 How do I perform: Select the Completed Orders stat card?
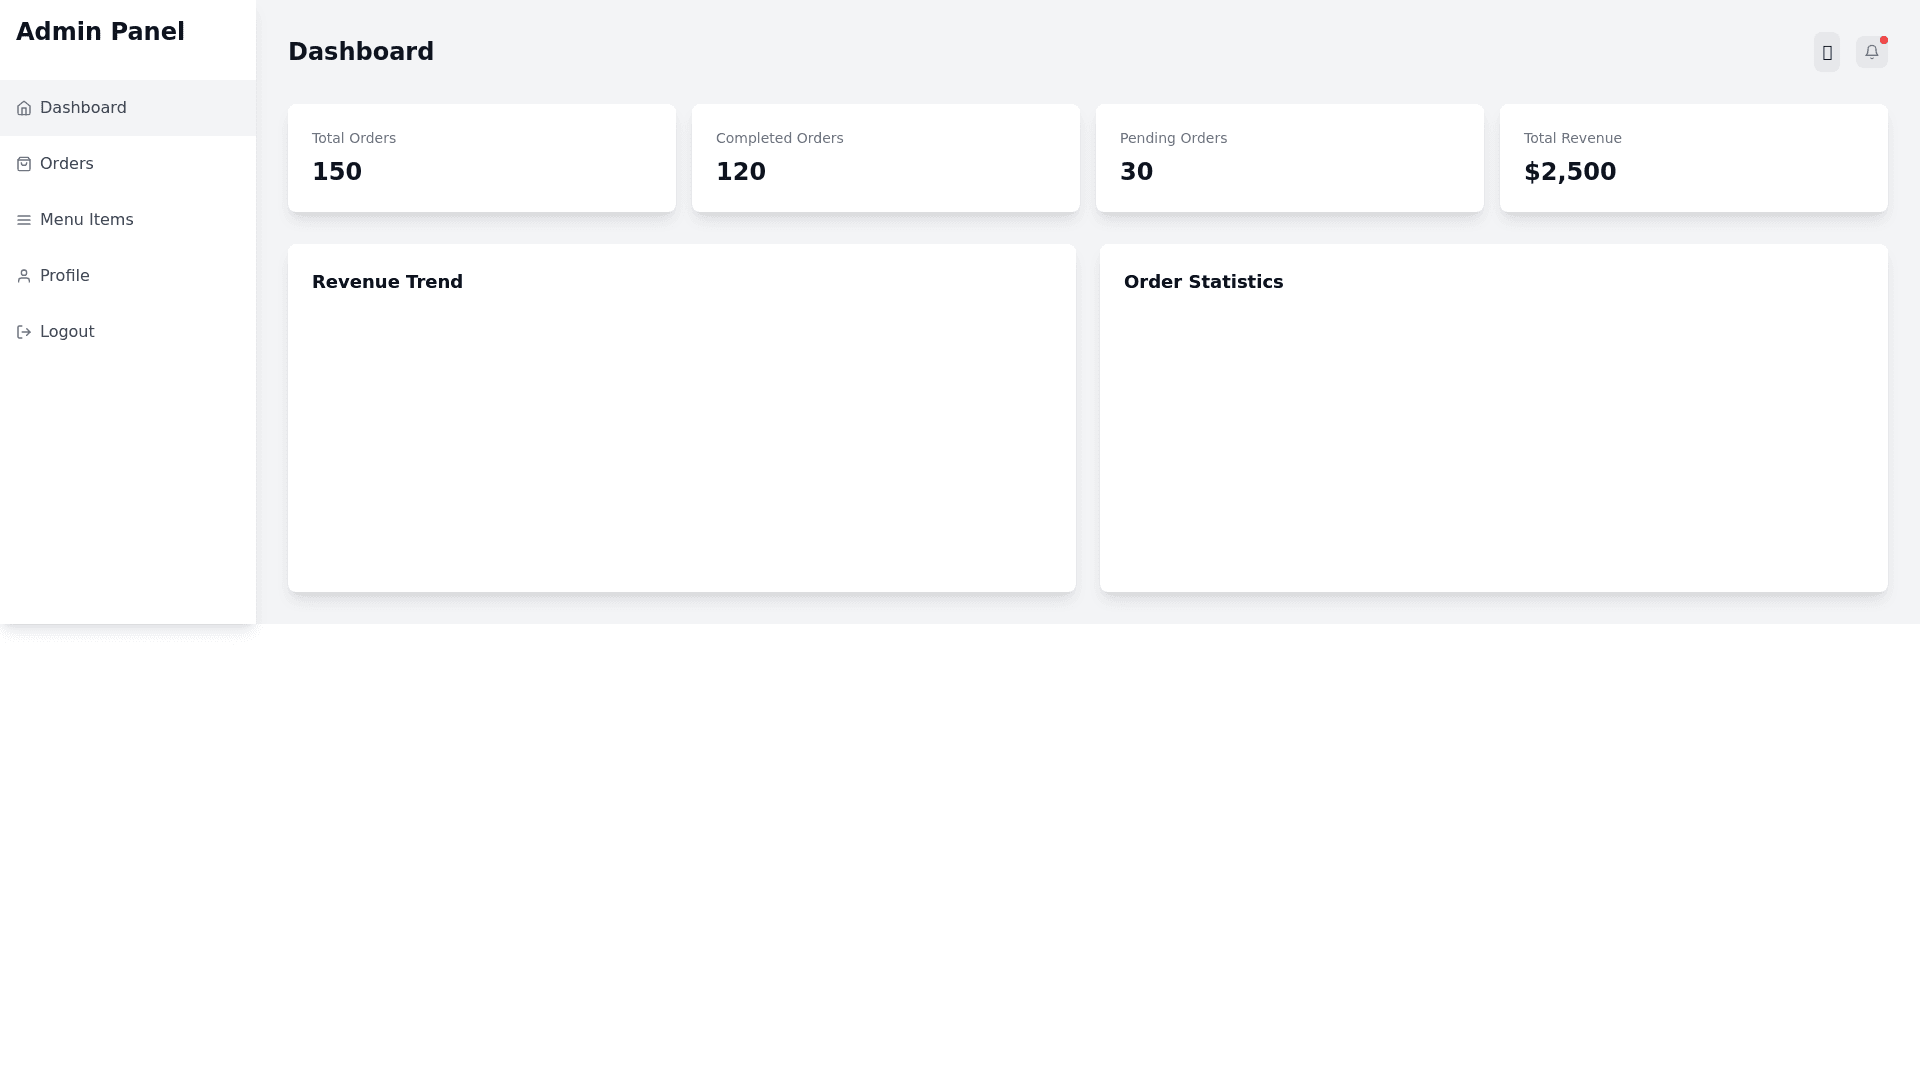click(885, 158)
